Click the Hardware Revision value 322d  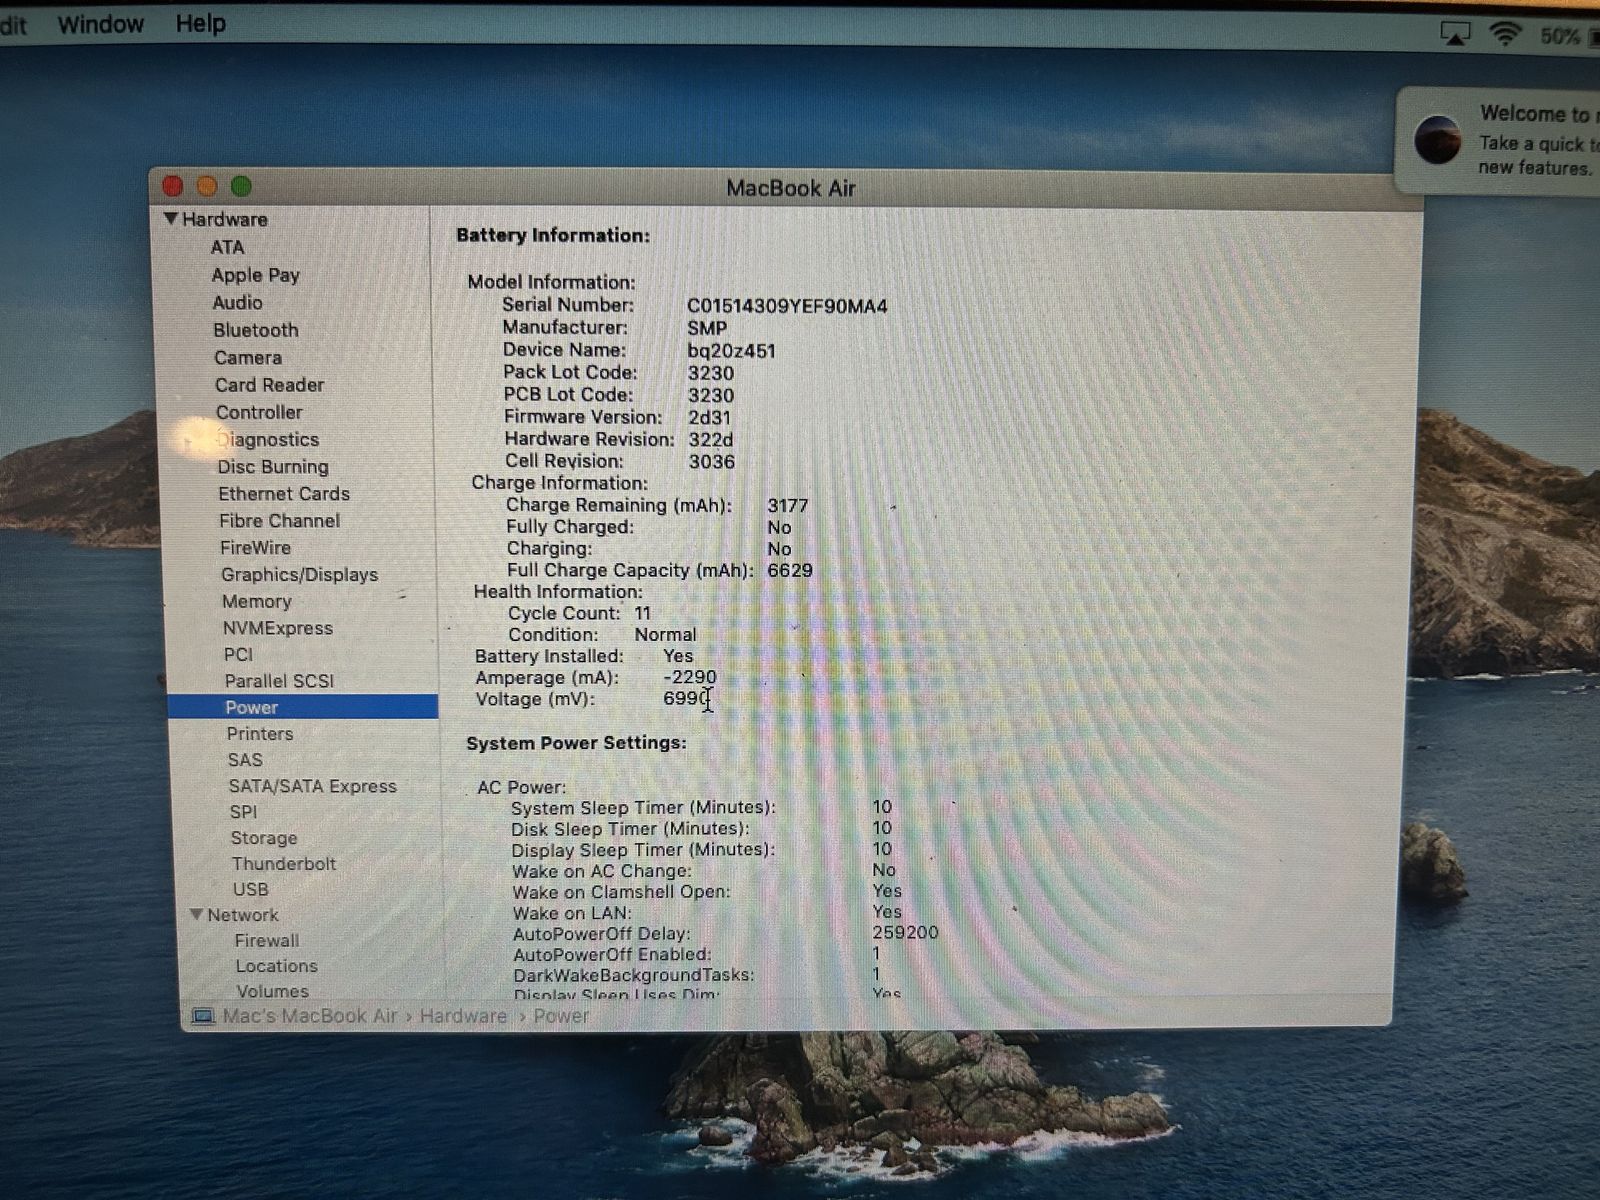(x=710, y=440)
